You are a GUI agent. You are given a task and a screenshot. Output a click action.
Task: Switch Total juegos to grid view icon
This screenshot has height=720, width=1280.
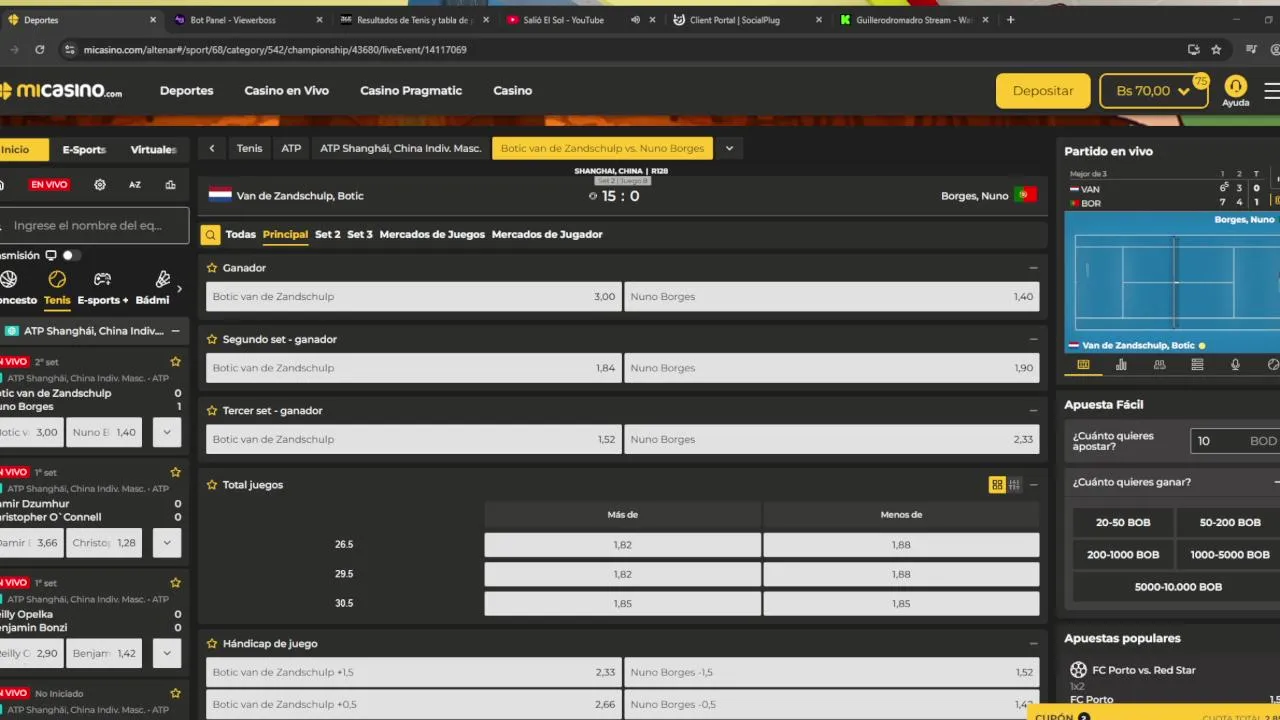point(997,485)
